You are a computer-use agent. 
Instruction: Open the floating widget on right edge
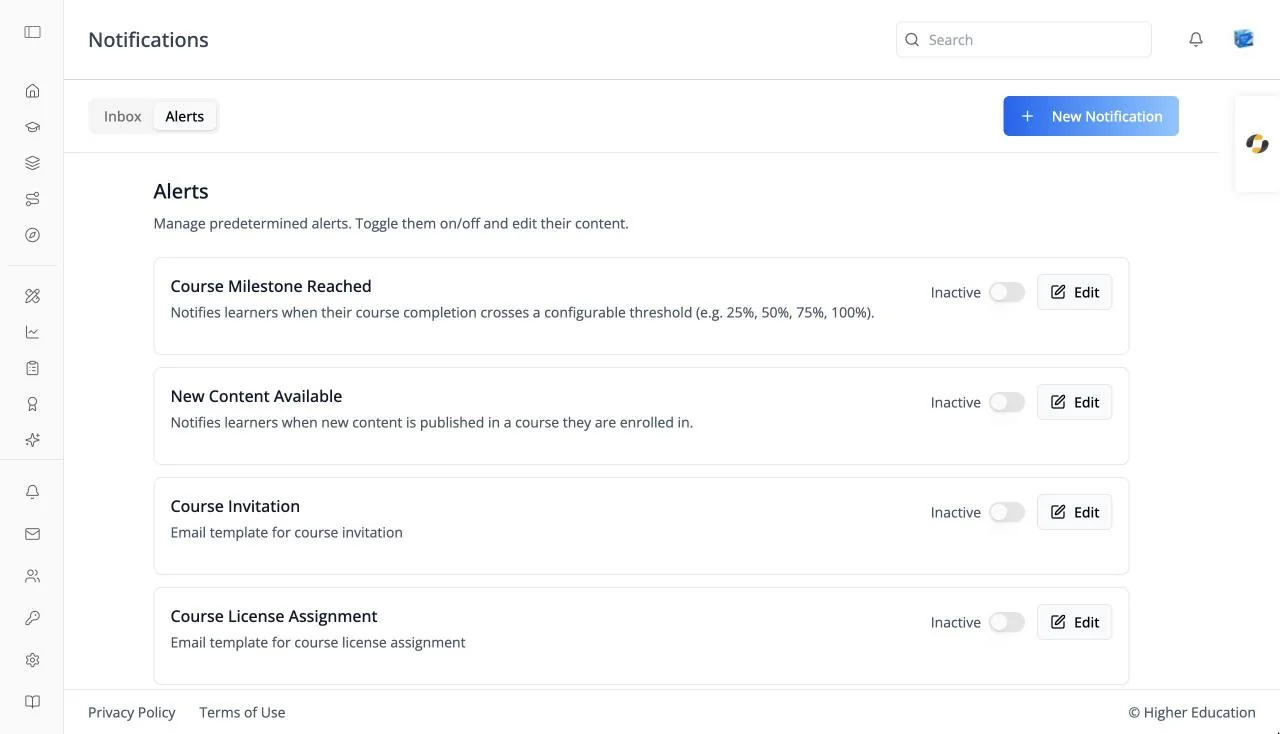coord(1257,144)
